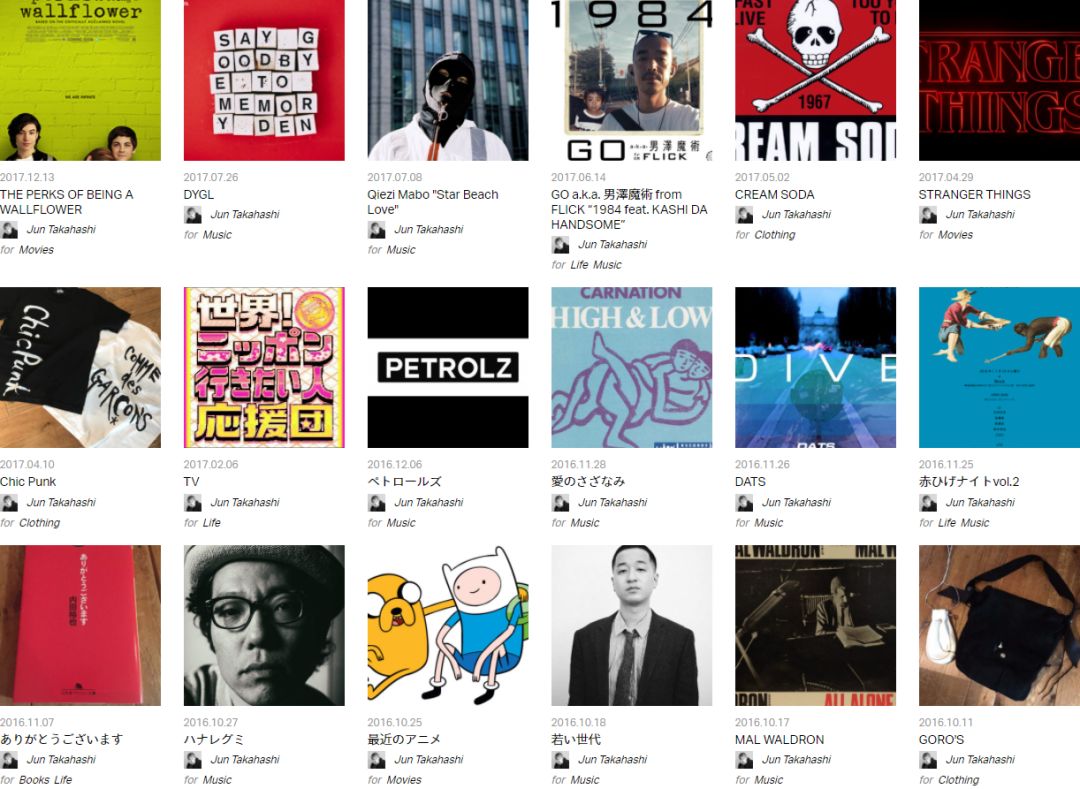Click the author avatar icon under GORO'S

[928, 760]
